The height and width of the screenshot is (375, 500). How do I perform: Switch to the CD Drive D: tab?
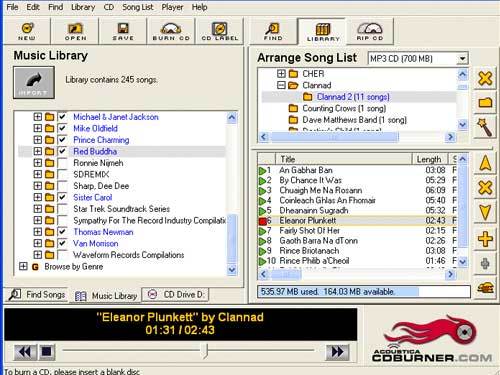coord(176,295)
